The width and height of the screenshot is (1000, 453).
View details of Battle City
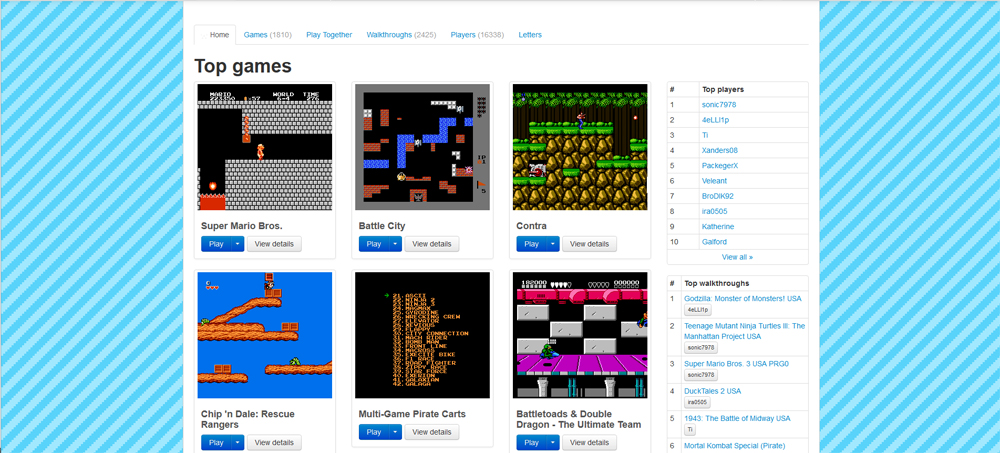tap(432, 244)
